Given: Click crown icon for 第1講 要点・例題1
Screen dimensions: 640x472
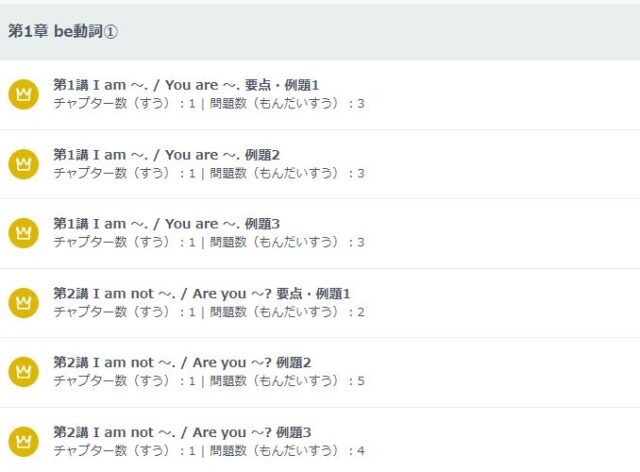Looking at the screenshot, I should (x=23, y=94).
